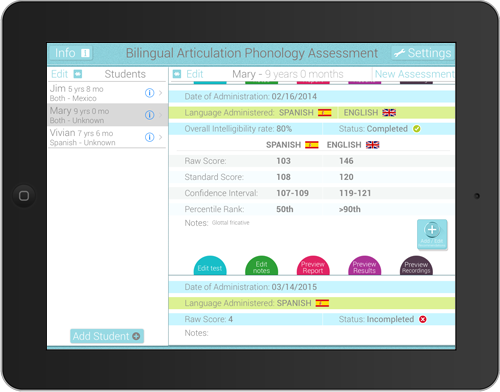Click the iPad home button
This screenshot has width=500, height=392.
click(24, 196)
